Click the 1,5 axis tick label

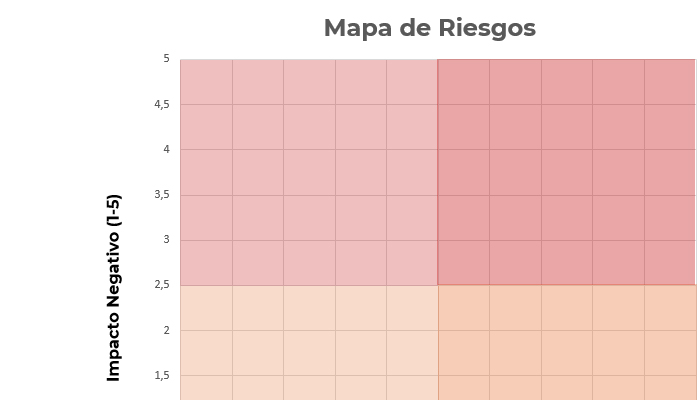pos(162,375)
